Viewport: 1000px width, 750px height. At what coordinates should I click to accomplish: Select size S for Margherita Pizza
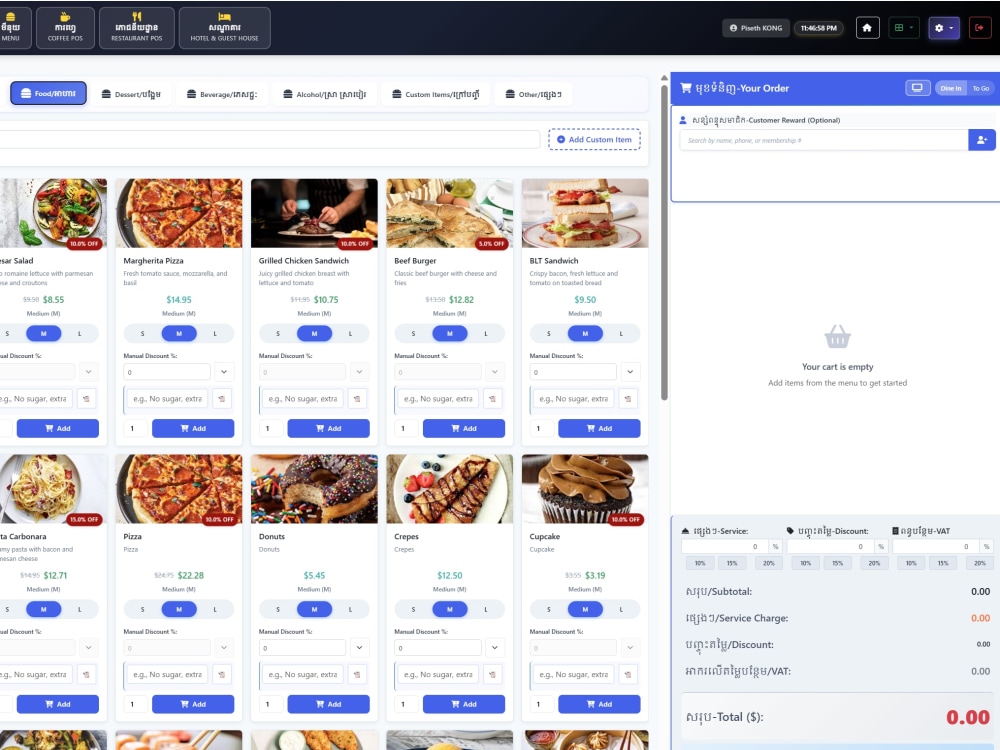click(142, 334)
